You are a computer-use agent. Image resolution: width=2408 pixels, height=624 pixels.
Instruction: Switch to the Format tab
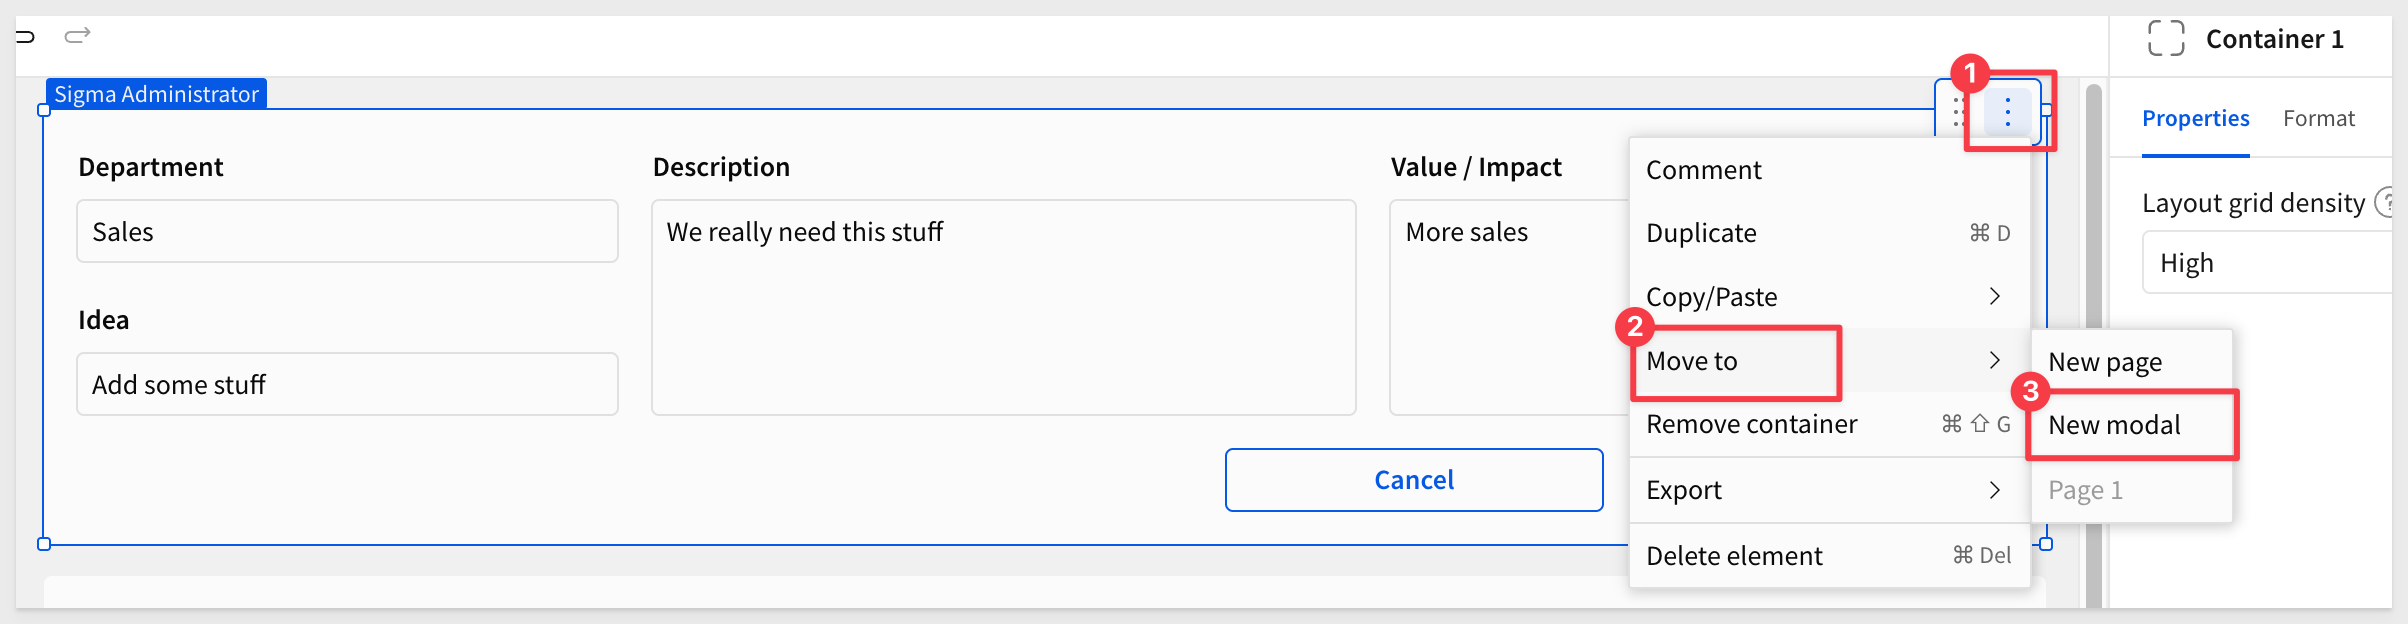[x=2318, y=119]
